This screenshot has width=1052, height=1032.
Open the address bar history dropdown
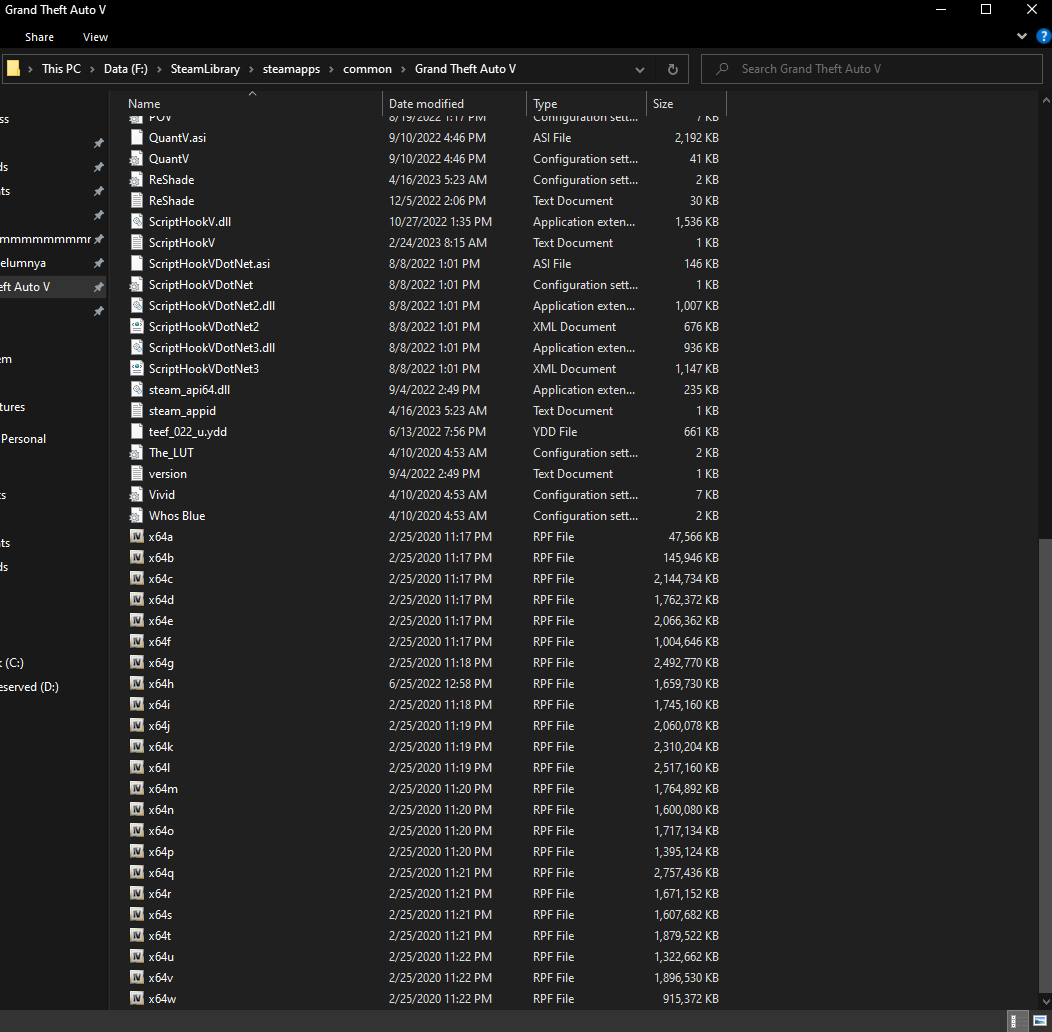pyautogui.click(x=640, y=69)
